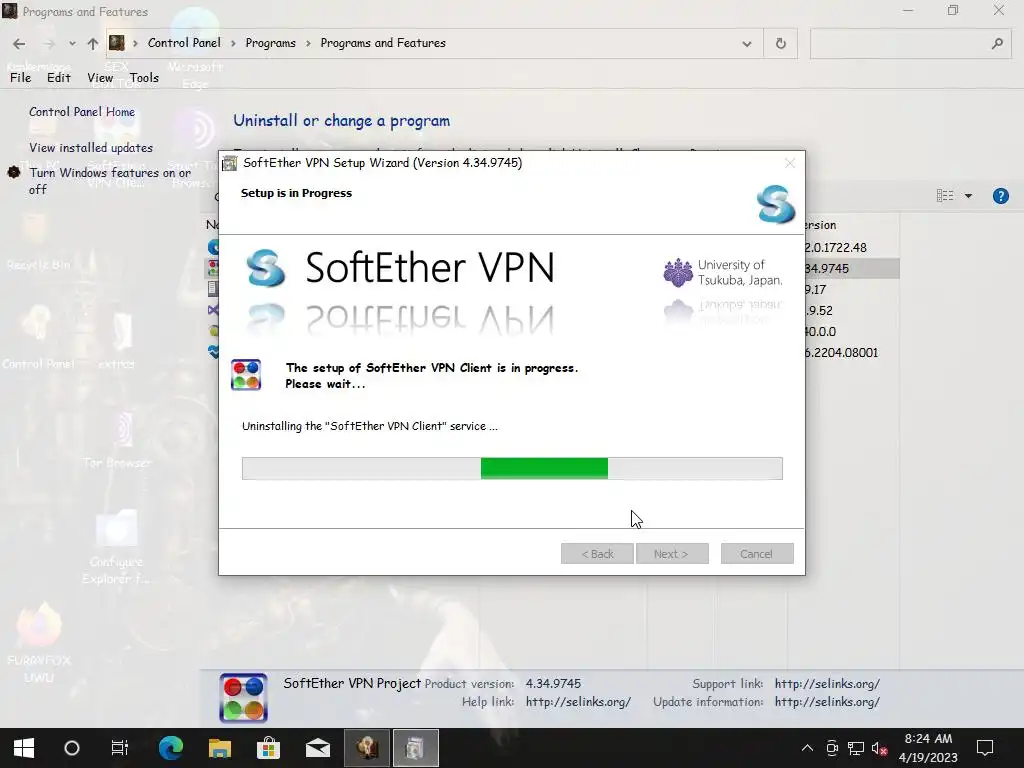This screenshot has width=1024, height=768.
Task: Open View installed updates link
Action: point(91,148)
